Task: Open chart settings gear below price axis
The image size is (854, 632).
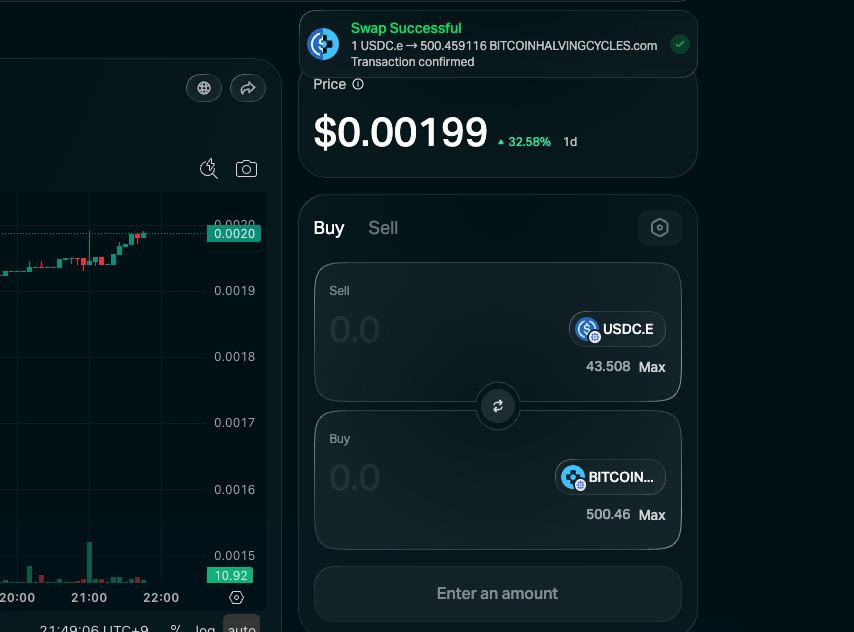Action: (x=236, y=598)
